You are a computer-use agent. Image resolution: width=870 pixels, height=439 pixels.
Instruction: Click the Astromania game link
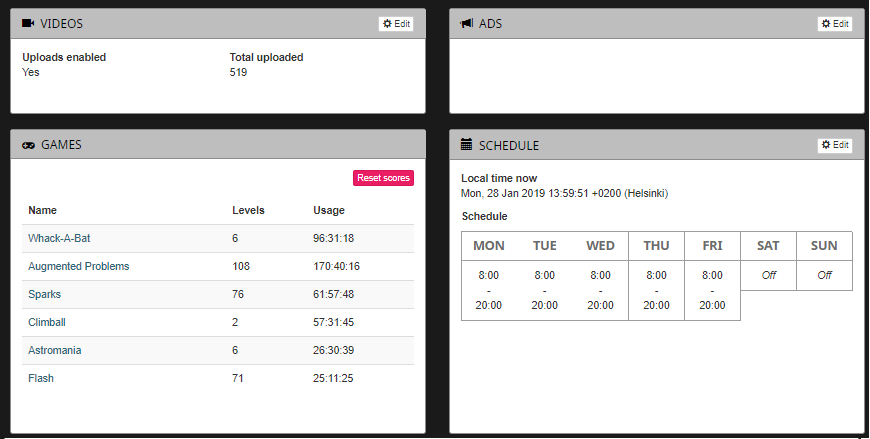click(54, 351)
